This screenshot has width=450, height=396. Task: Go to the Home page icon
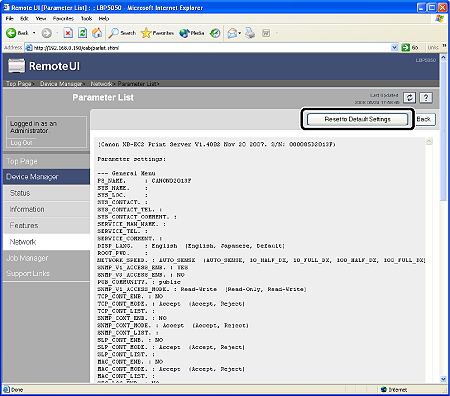(x=97, y=33)
